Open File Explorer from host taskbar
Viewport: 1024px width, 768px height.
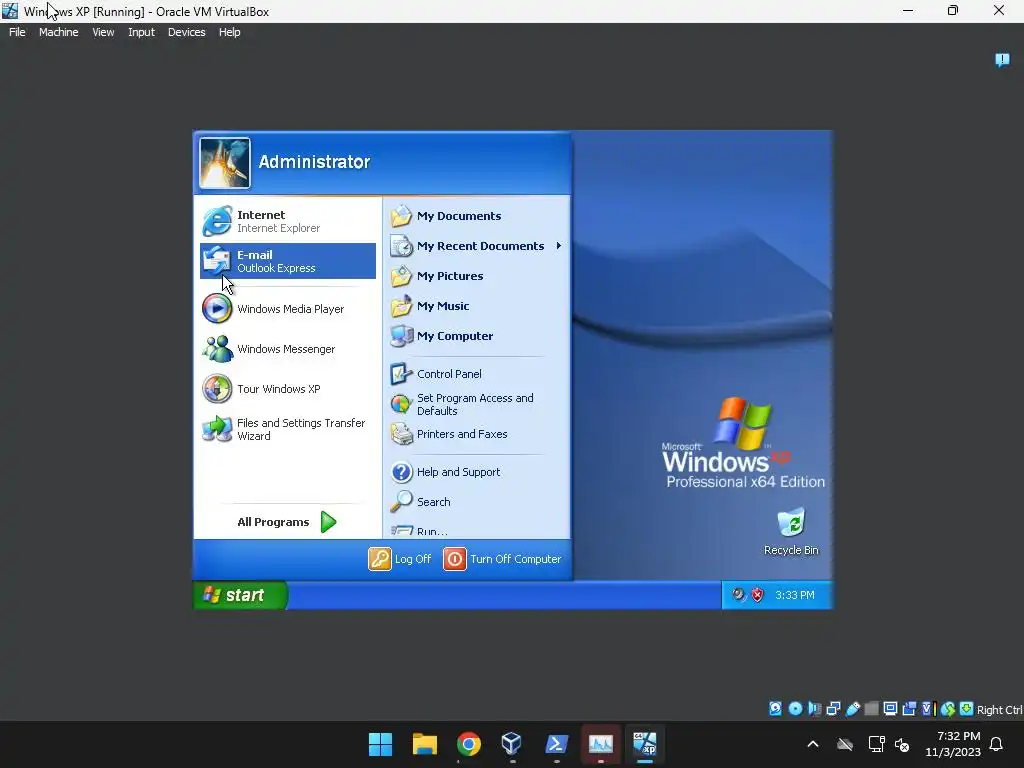click(424, 744)
